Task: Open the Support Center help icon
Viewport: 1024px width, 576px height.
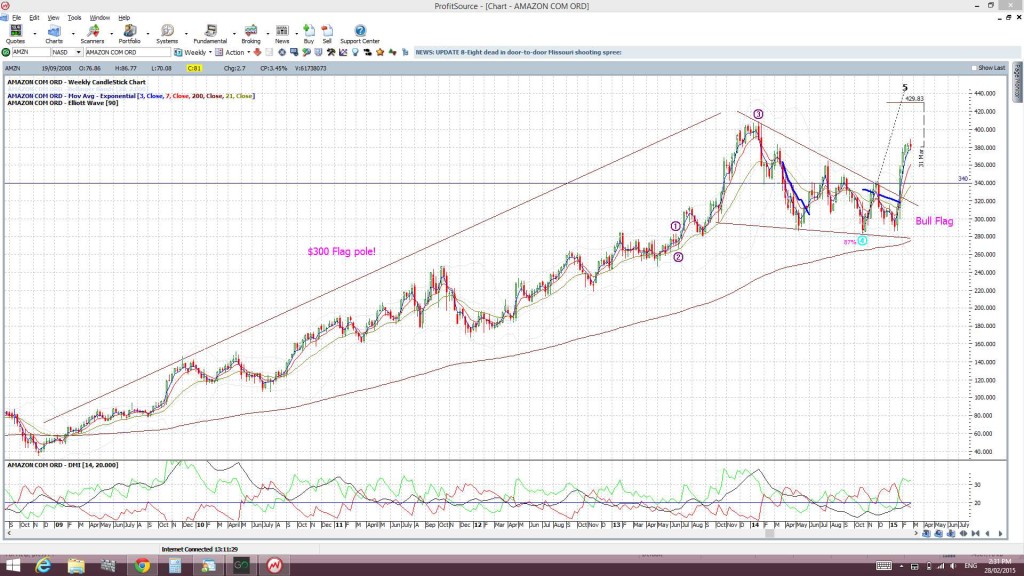Action: [x=360, y=34]
